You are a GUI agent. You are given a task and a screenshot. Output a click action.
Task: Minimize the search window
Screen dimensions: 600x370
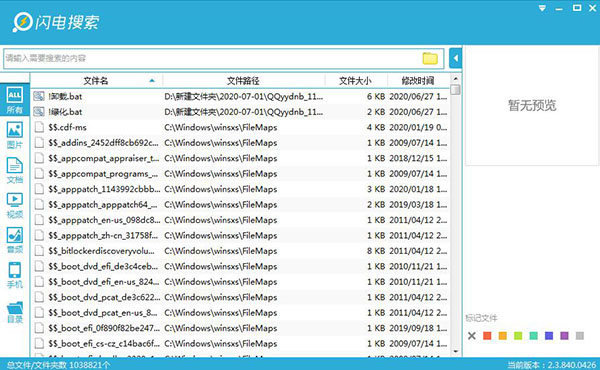pos(559,8)
